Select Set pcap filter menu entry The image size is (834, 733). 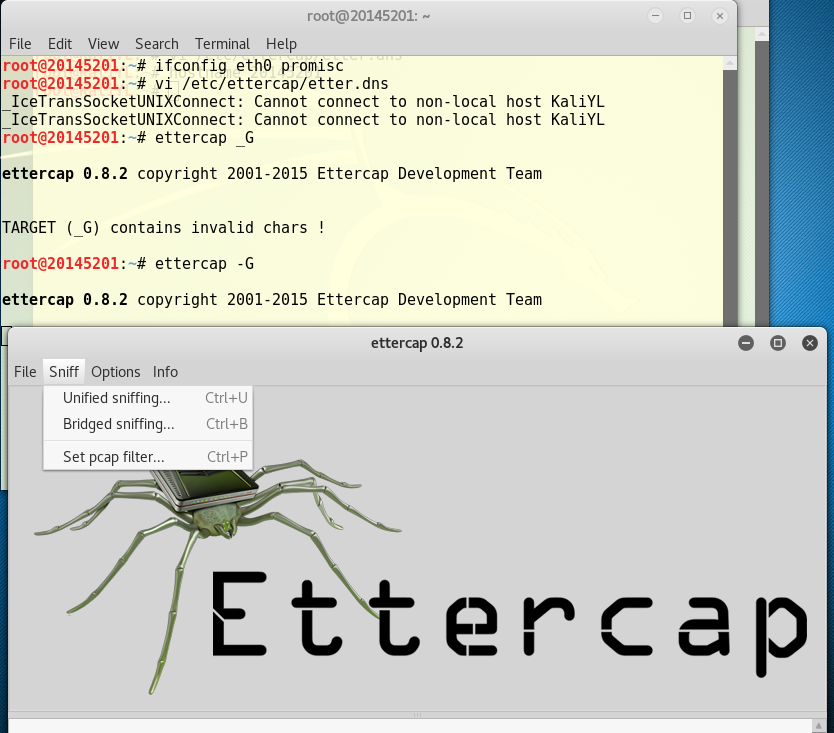point(148,457)
